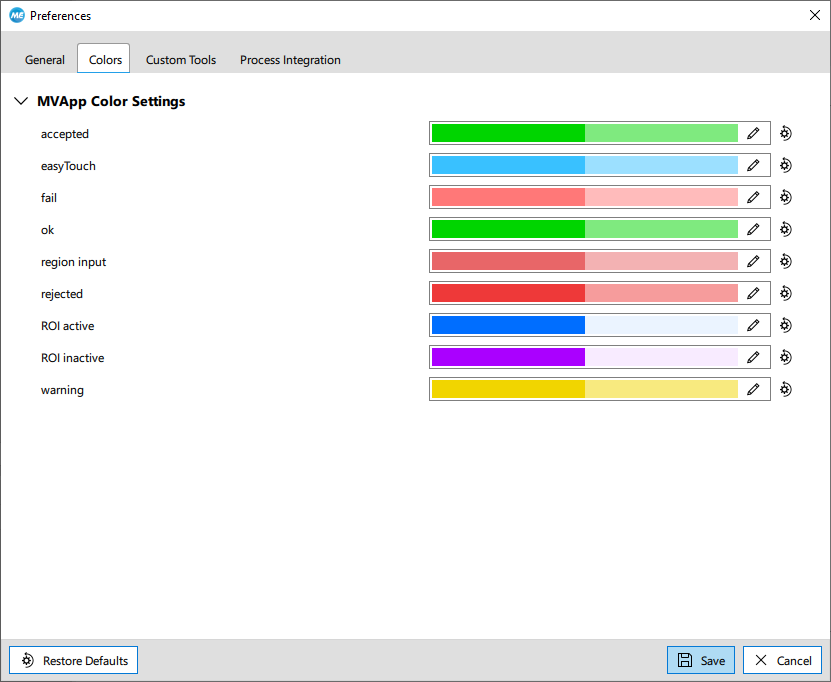Screen dimensions: 831x682
Task: Select the purple ROI inactive swatch
Action: (508, 357)
